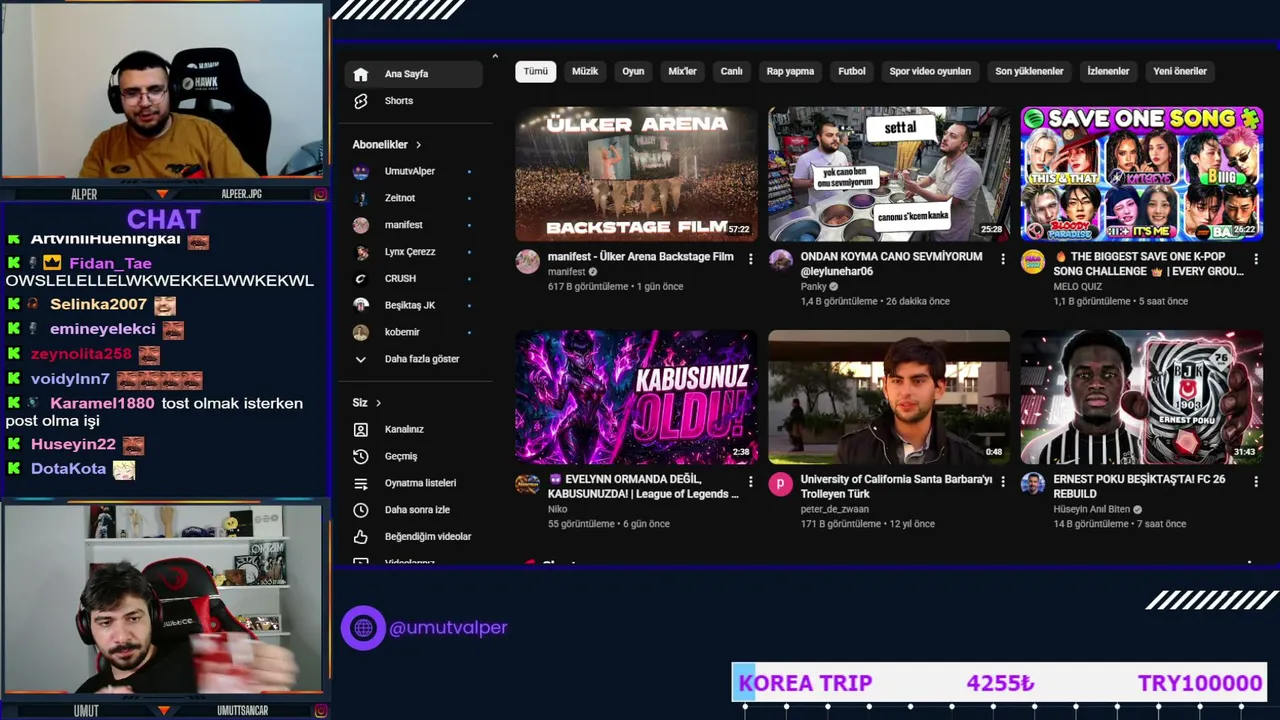Open the Lynx Çerezz subscription avatar
This screenshot has height=720, width=1280.
361,252
